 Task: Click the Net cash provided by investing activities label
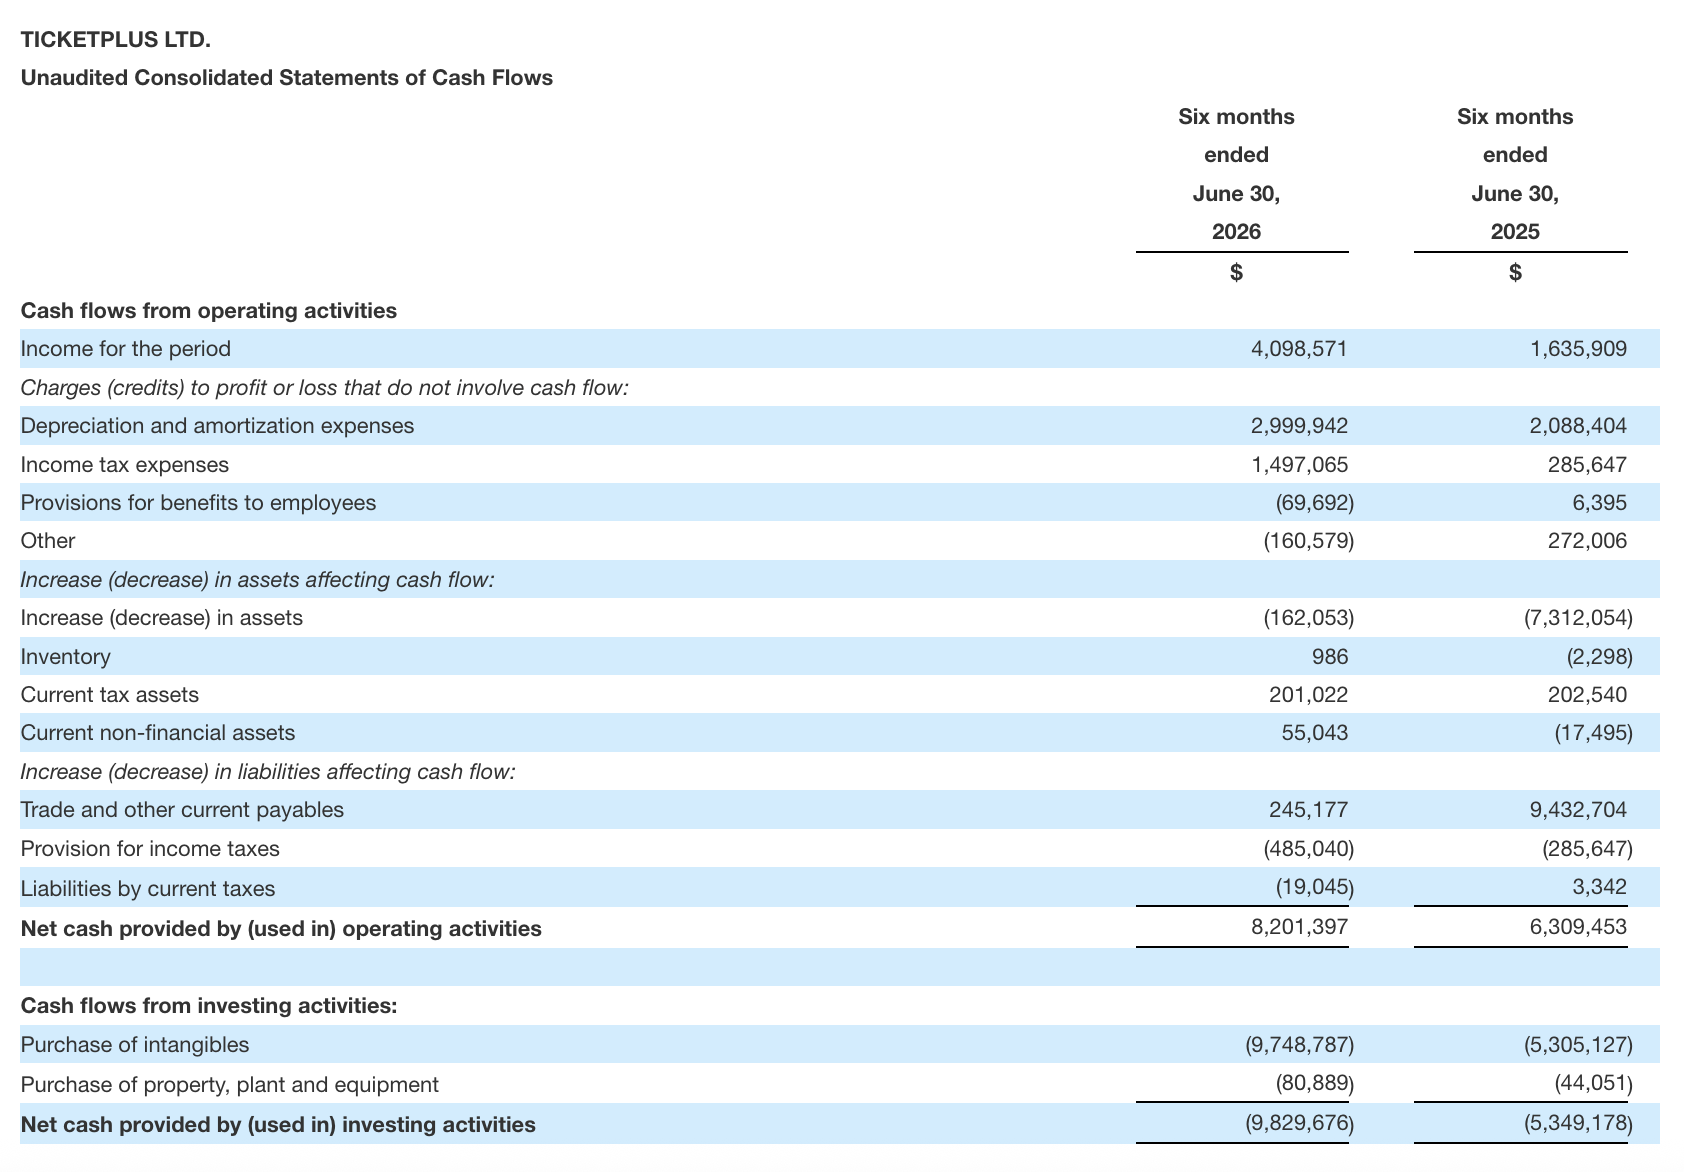click(x=278, y=1125)
